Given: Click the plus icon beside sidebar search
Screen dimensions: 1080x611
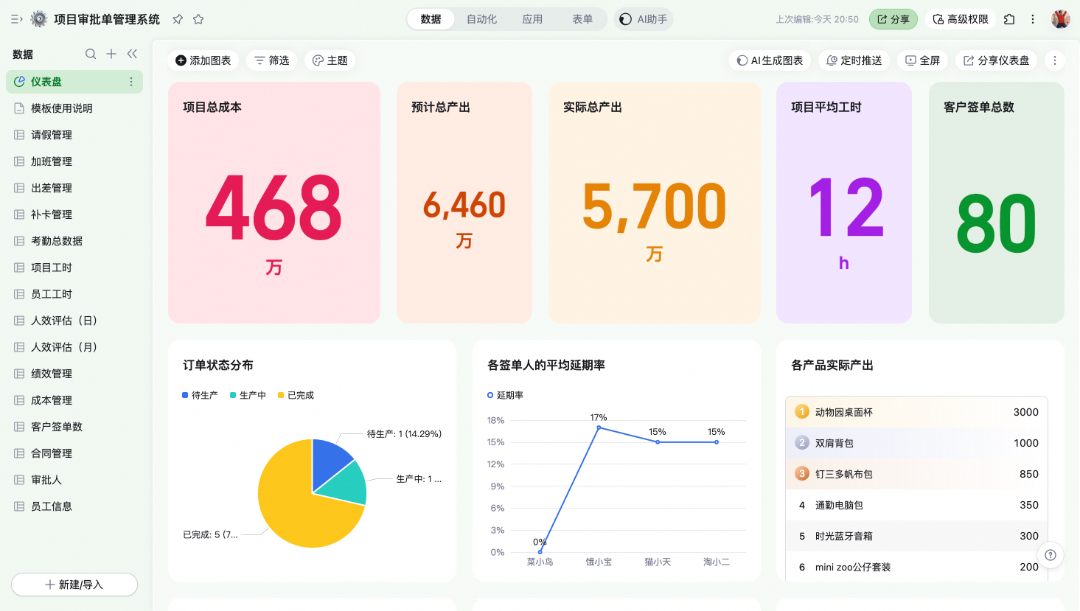Looking at the screenshot, I should [111, 54].
